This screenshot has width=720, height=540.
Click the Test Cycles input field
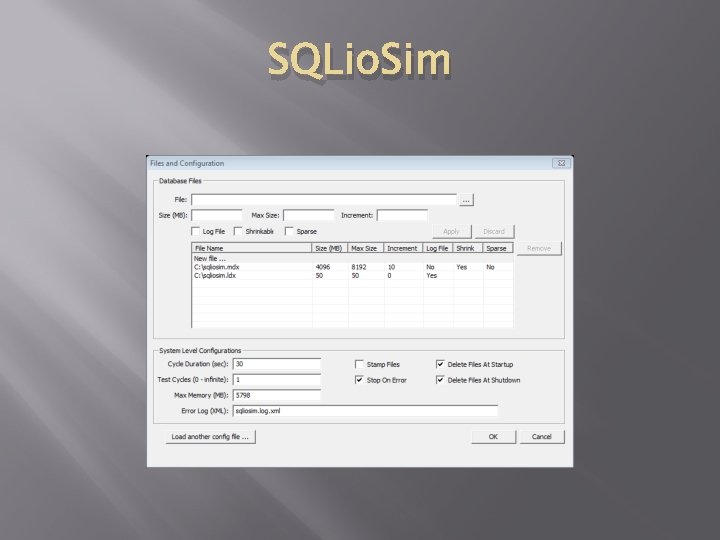pos(277,380)
